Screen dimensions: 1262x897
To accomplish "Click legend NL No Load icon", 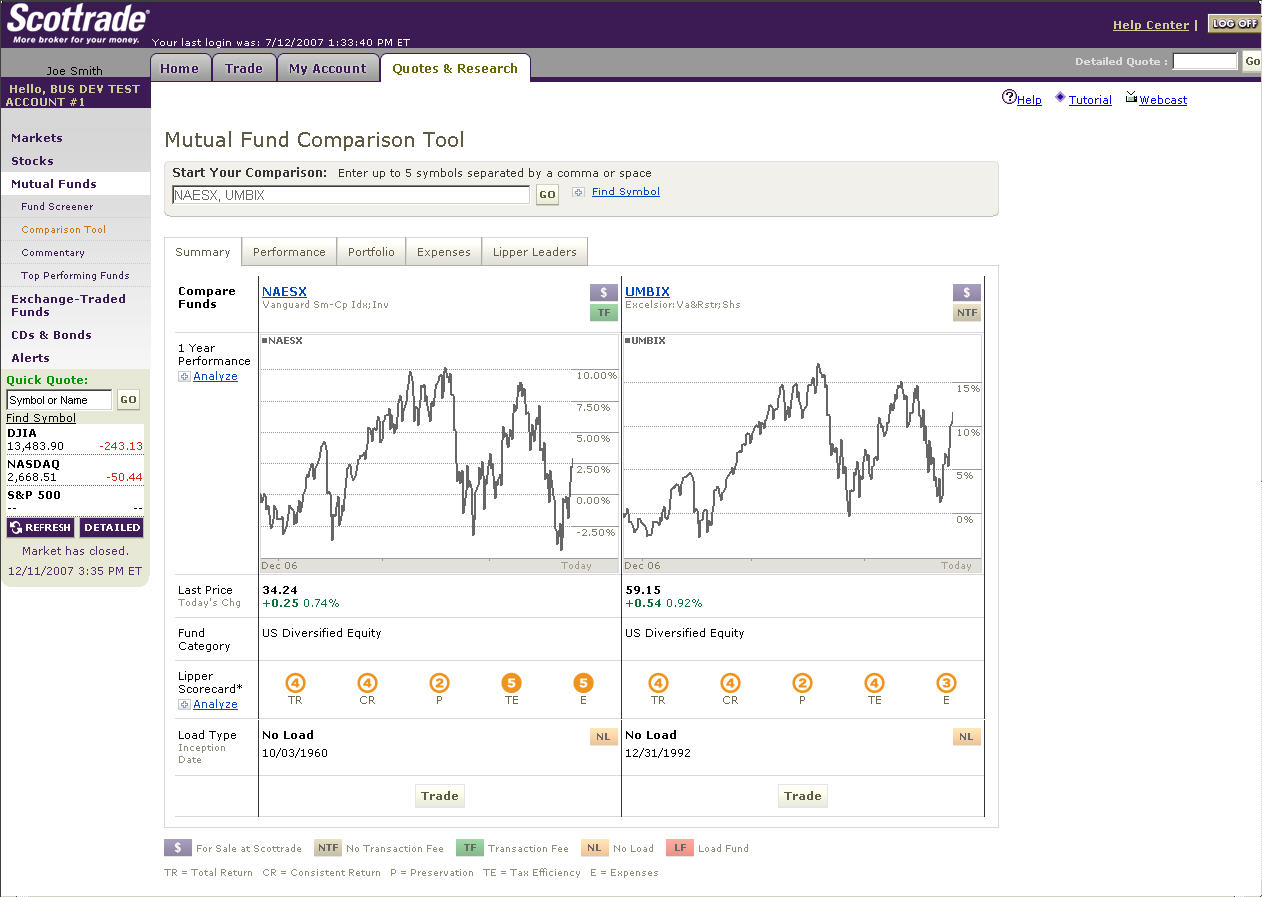I will 594,848.
